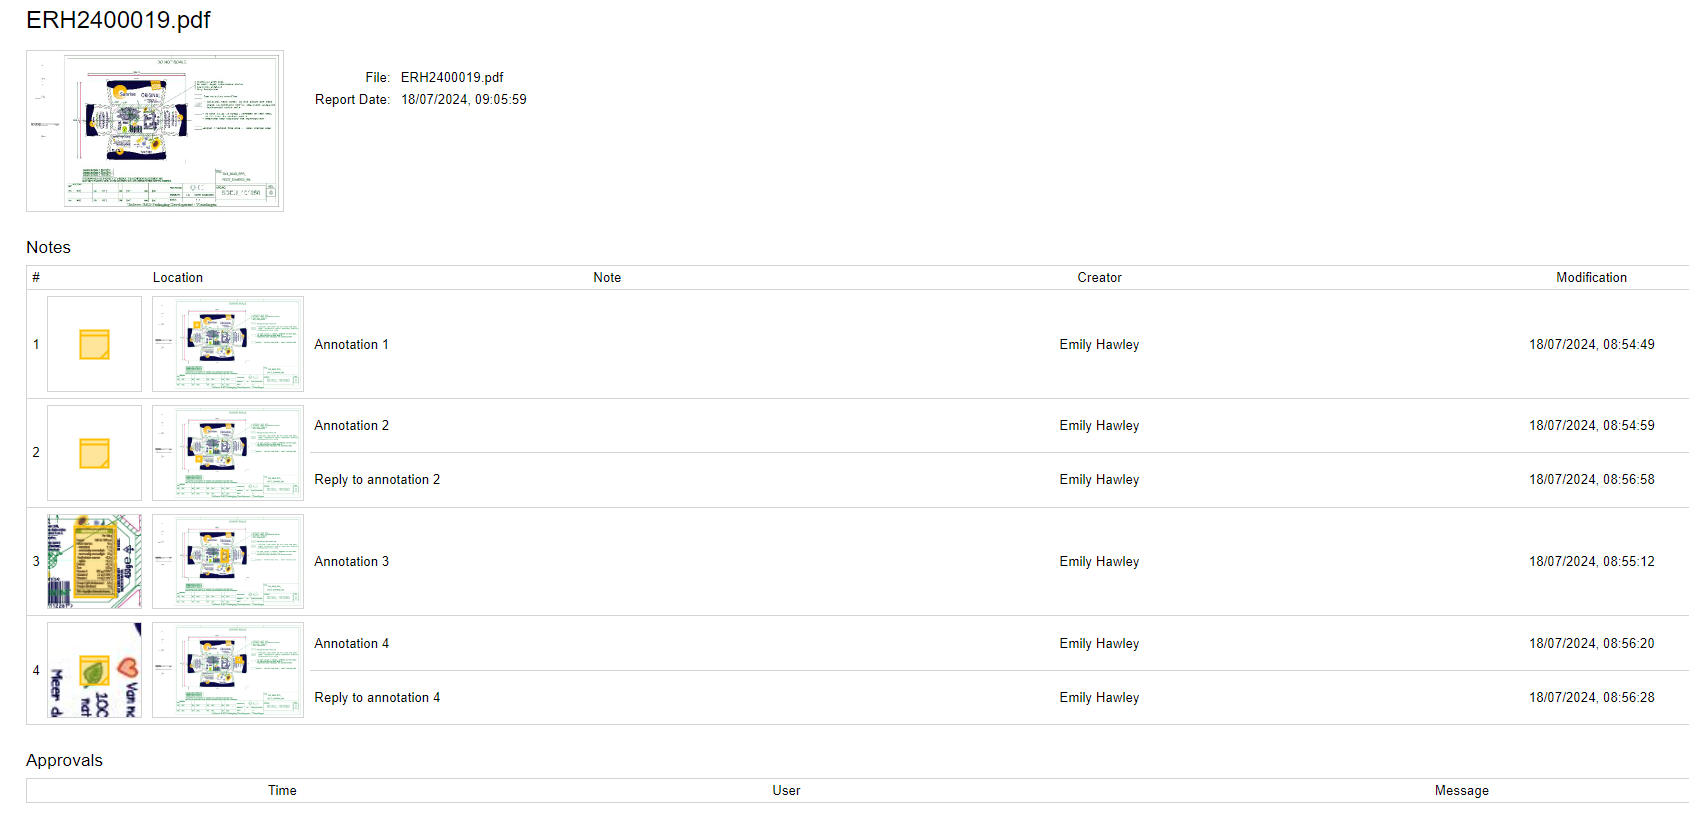
Task: Click the sticky note icon for note 2
Action: pos(94,453)
